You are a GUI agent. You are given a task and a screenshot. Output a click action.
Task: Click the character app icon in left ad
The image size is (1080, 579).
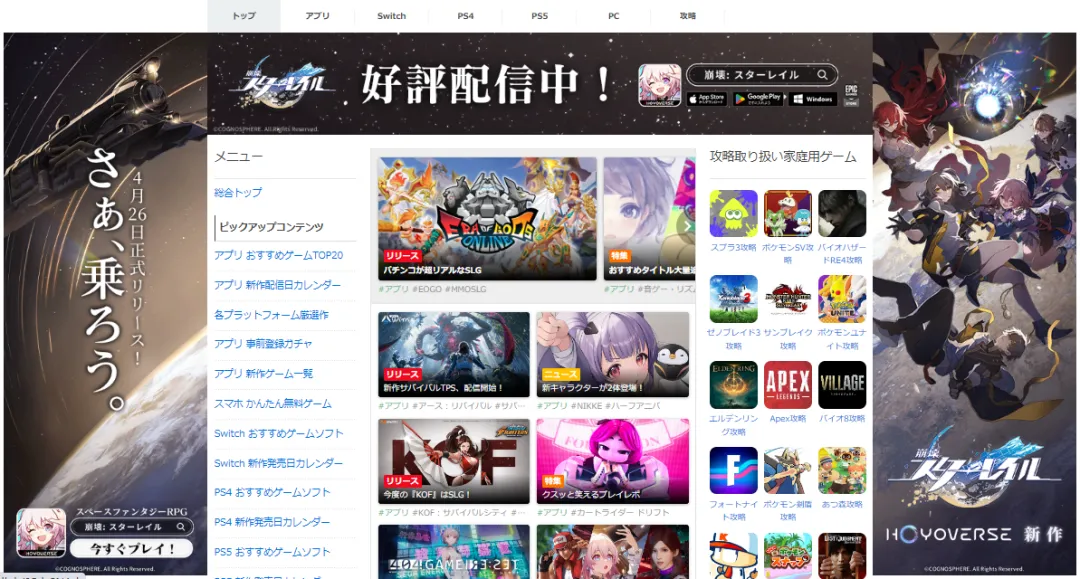(41, 533)
